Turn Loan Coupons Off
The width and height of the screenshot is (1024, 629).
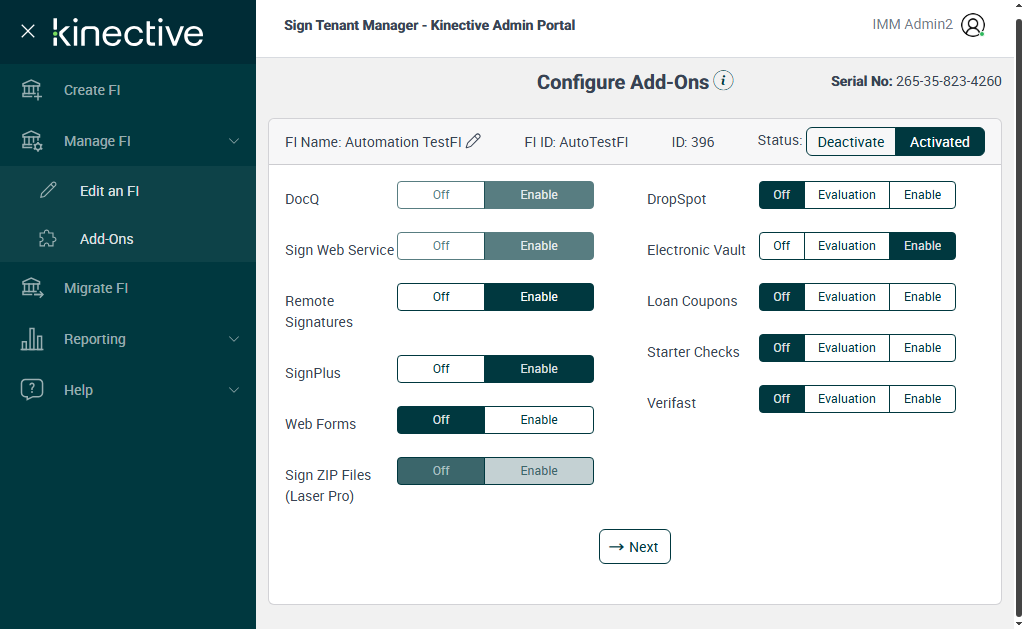tap(782, 297)
